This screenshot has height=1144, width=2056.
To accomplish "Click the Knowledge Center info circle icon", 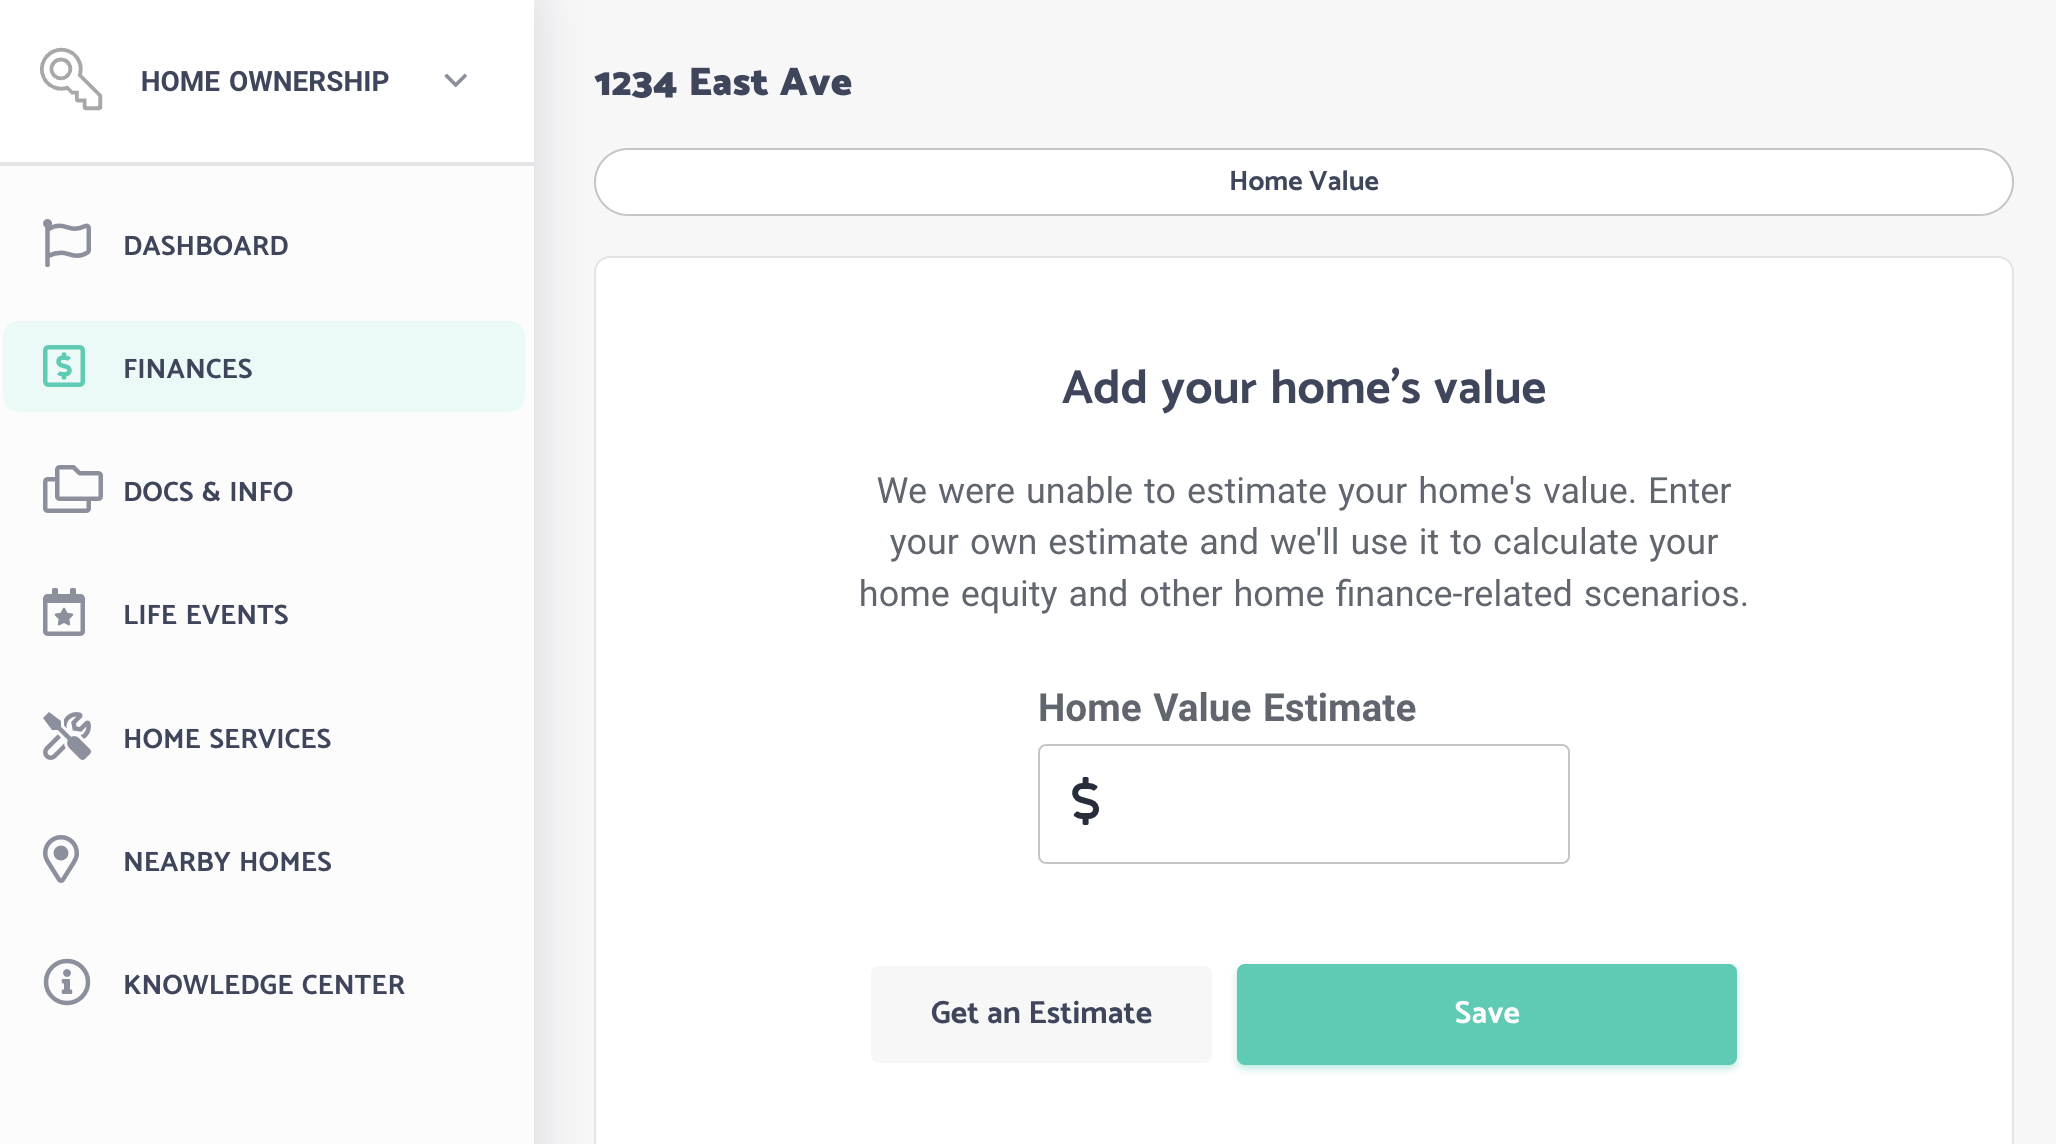I will coord(67,982).
